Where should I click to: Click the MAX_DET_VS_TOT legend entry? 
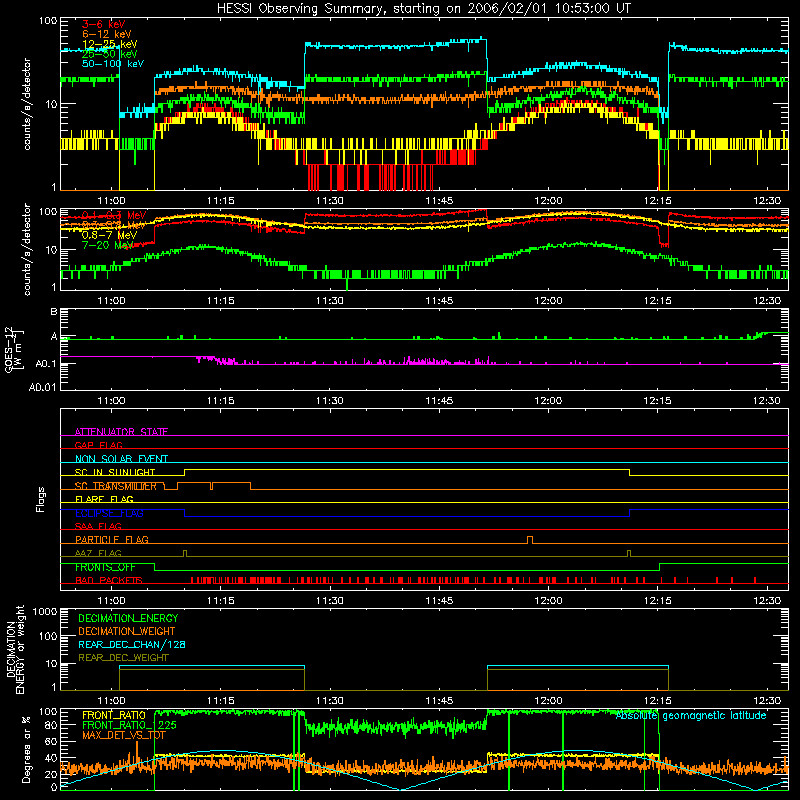coord(123,735)
